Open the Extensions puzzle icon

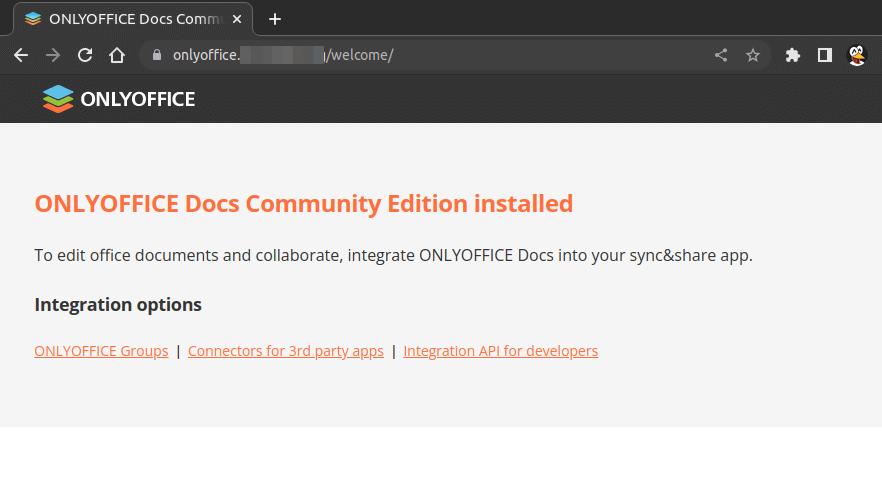click(x=793, y=56)
